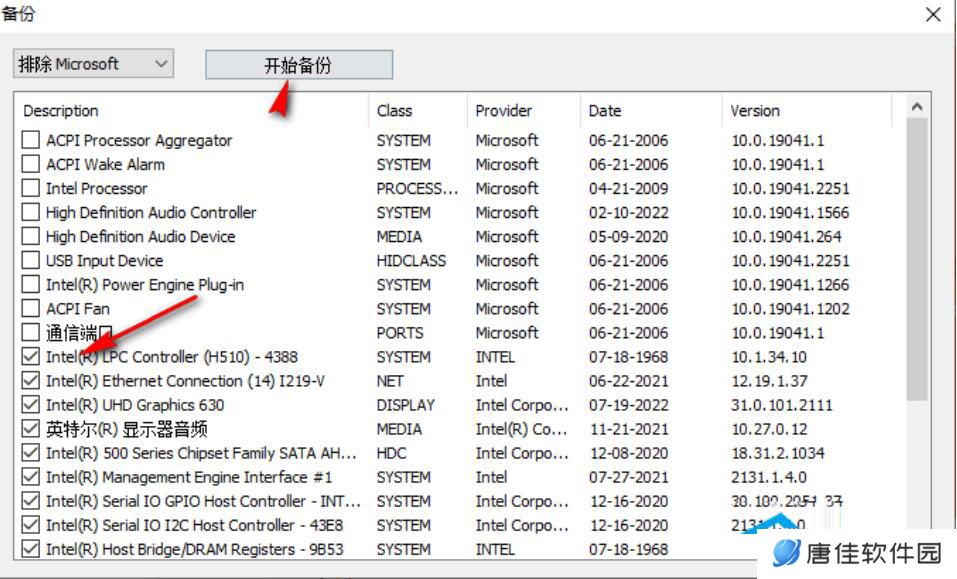Open the 排除 Microsoft filter dropdown
957x579 pixels.
(x=93, y=63)
